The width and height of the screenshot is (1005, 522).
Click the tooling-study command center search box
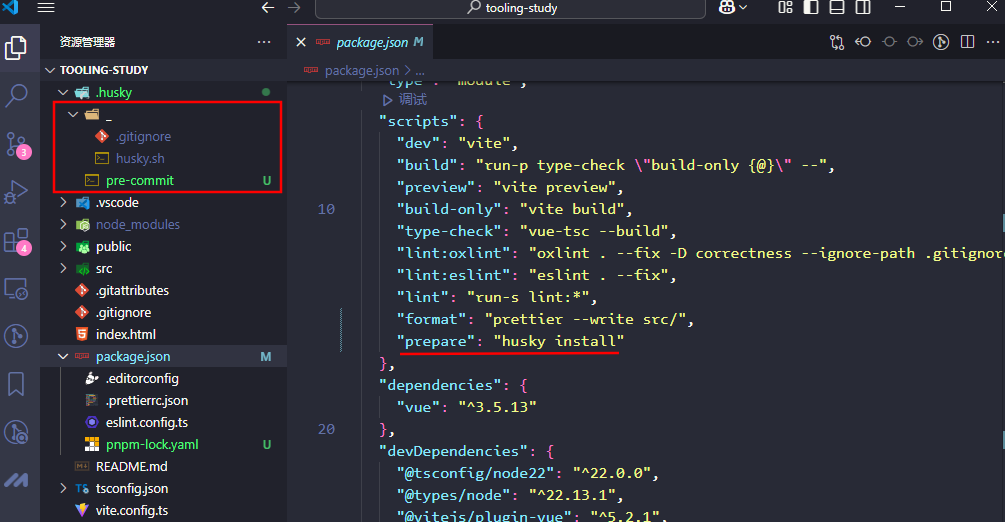(512, 8)
